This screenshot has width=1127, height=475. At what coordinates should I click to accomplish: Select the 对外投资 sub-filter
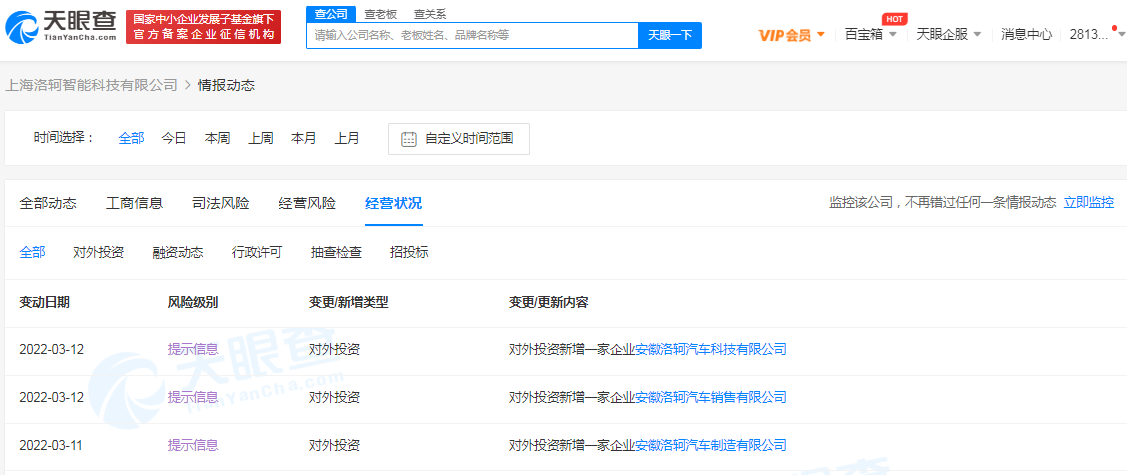click(x=98, y=252)
